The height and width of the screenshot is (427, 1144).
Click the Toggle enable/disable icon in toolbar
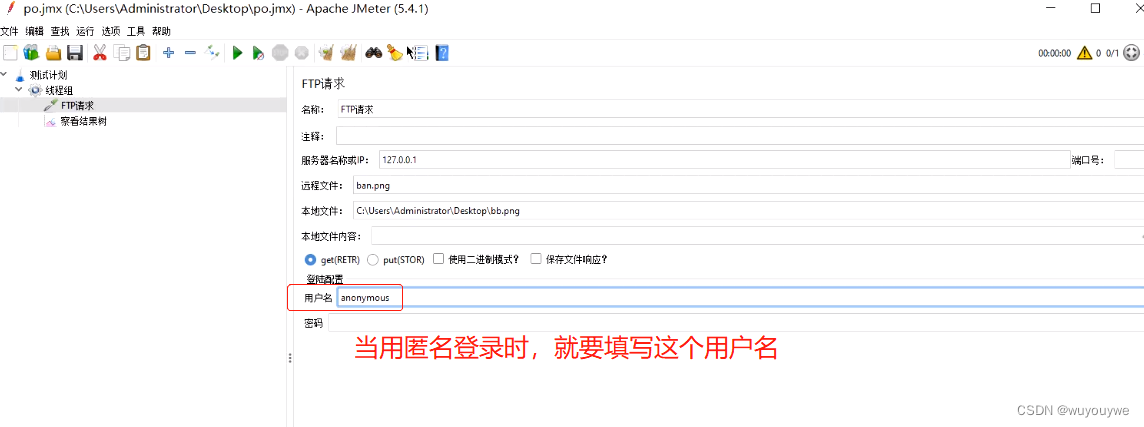pyautogui.click(x=213, y=53)
